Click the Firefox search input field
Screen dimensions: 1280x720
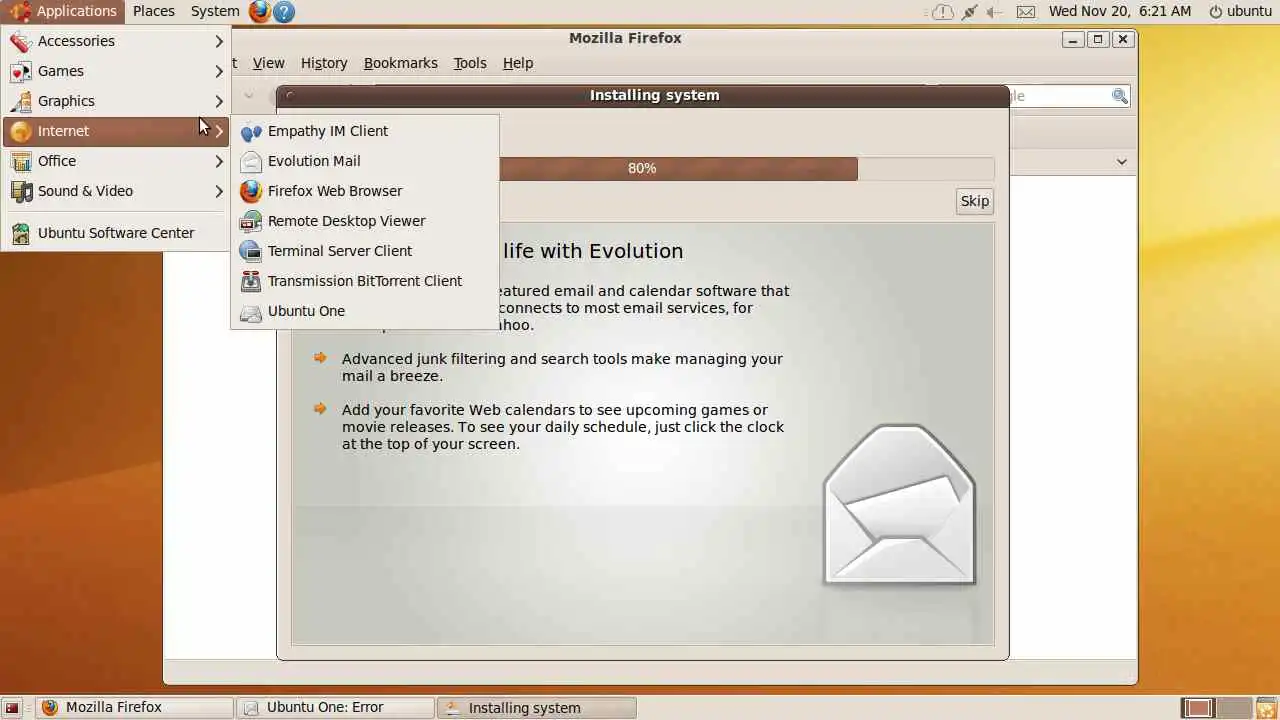click(x=1060, y=96)
